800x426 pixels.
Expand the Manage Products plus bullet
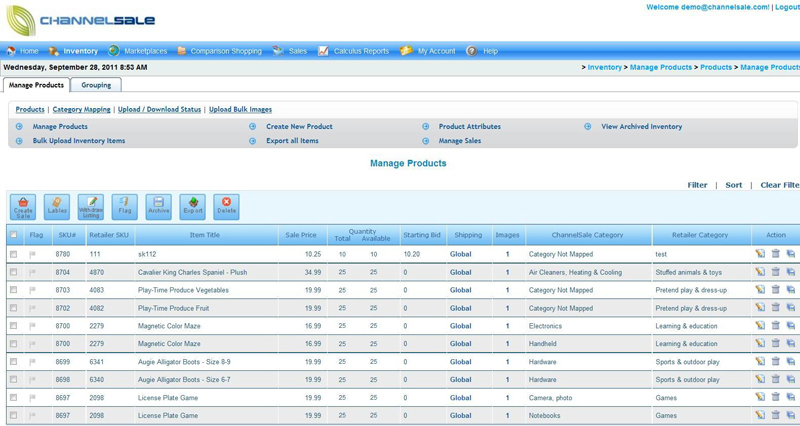pyautogui.click(x=19, y=127)
